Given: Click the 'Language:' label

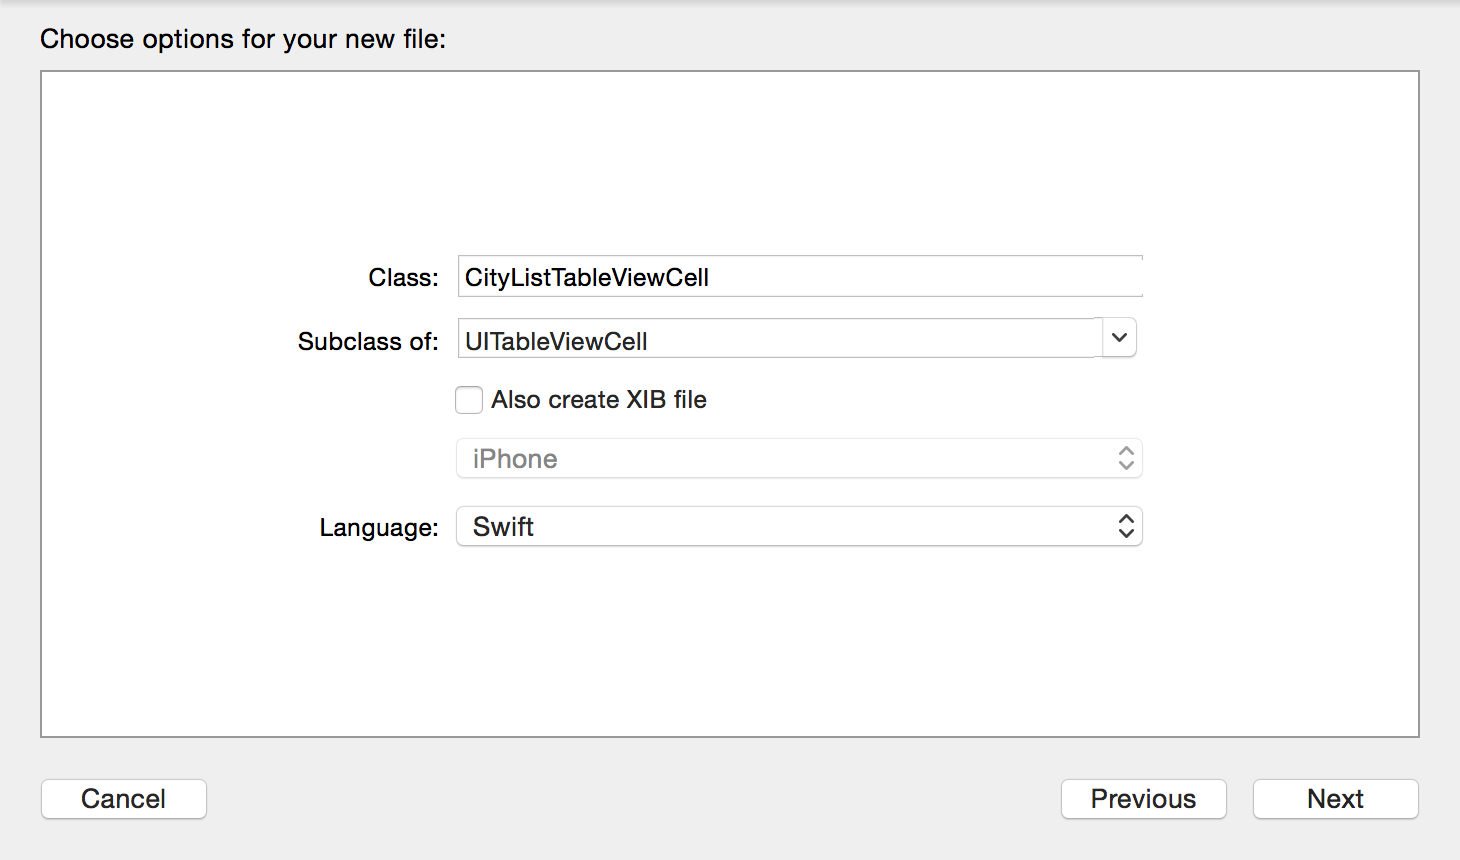Looking at the screenshot, I should pyautogui.click(x=379, y=528).
